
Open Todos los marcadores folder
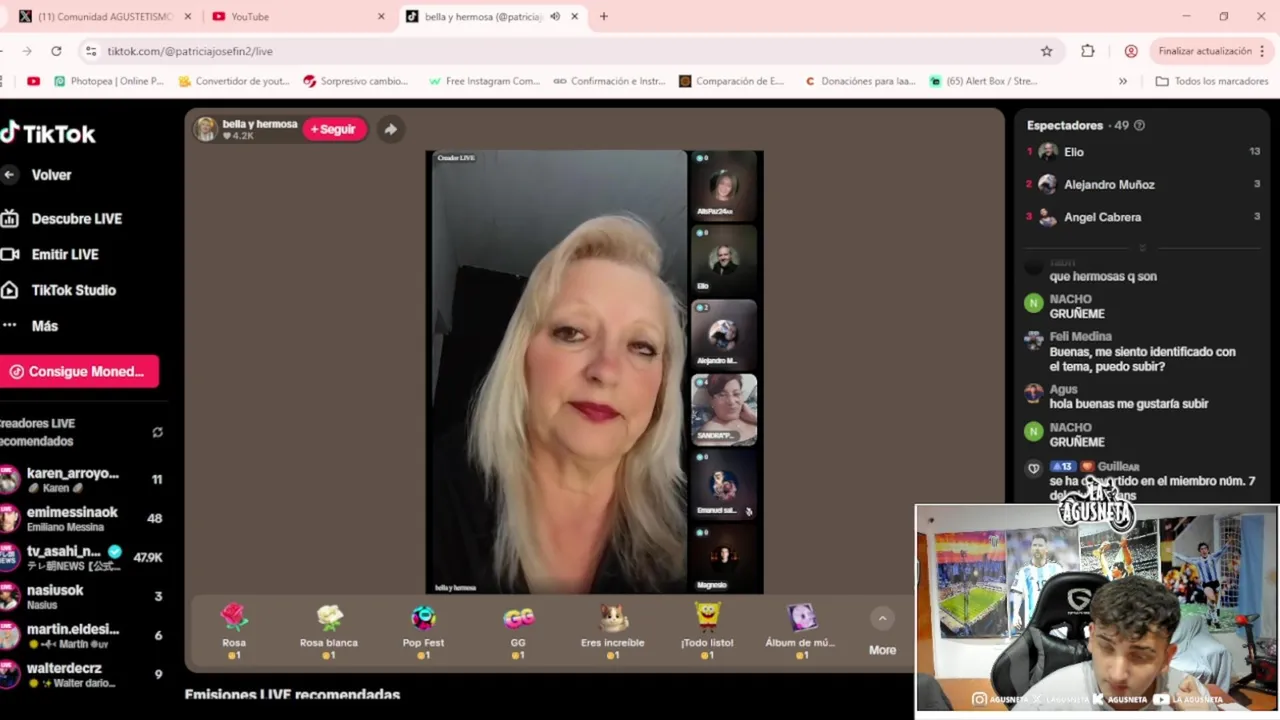pyautogui.click(x=1211, y=81)
